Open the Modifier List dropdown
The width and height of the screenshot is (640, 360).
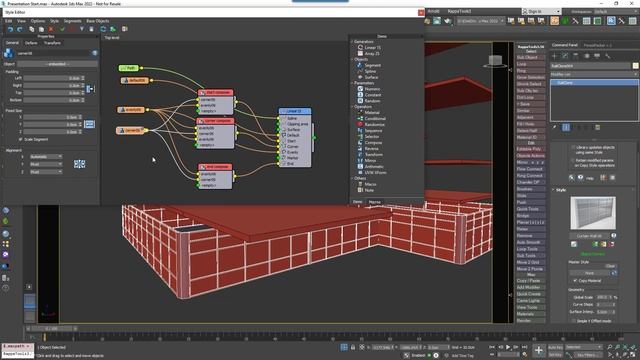coord(593,74)
